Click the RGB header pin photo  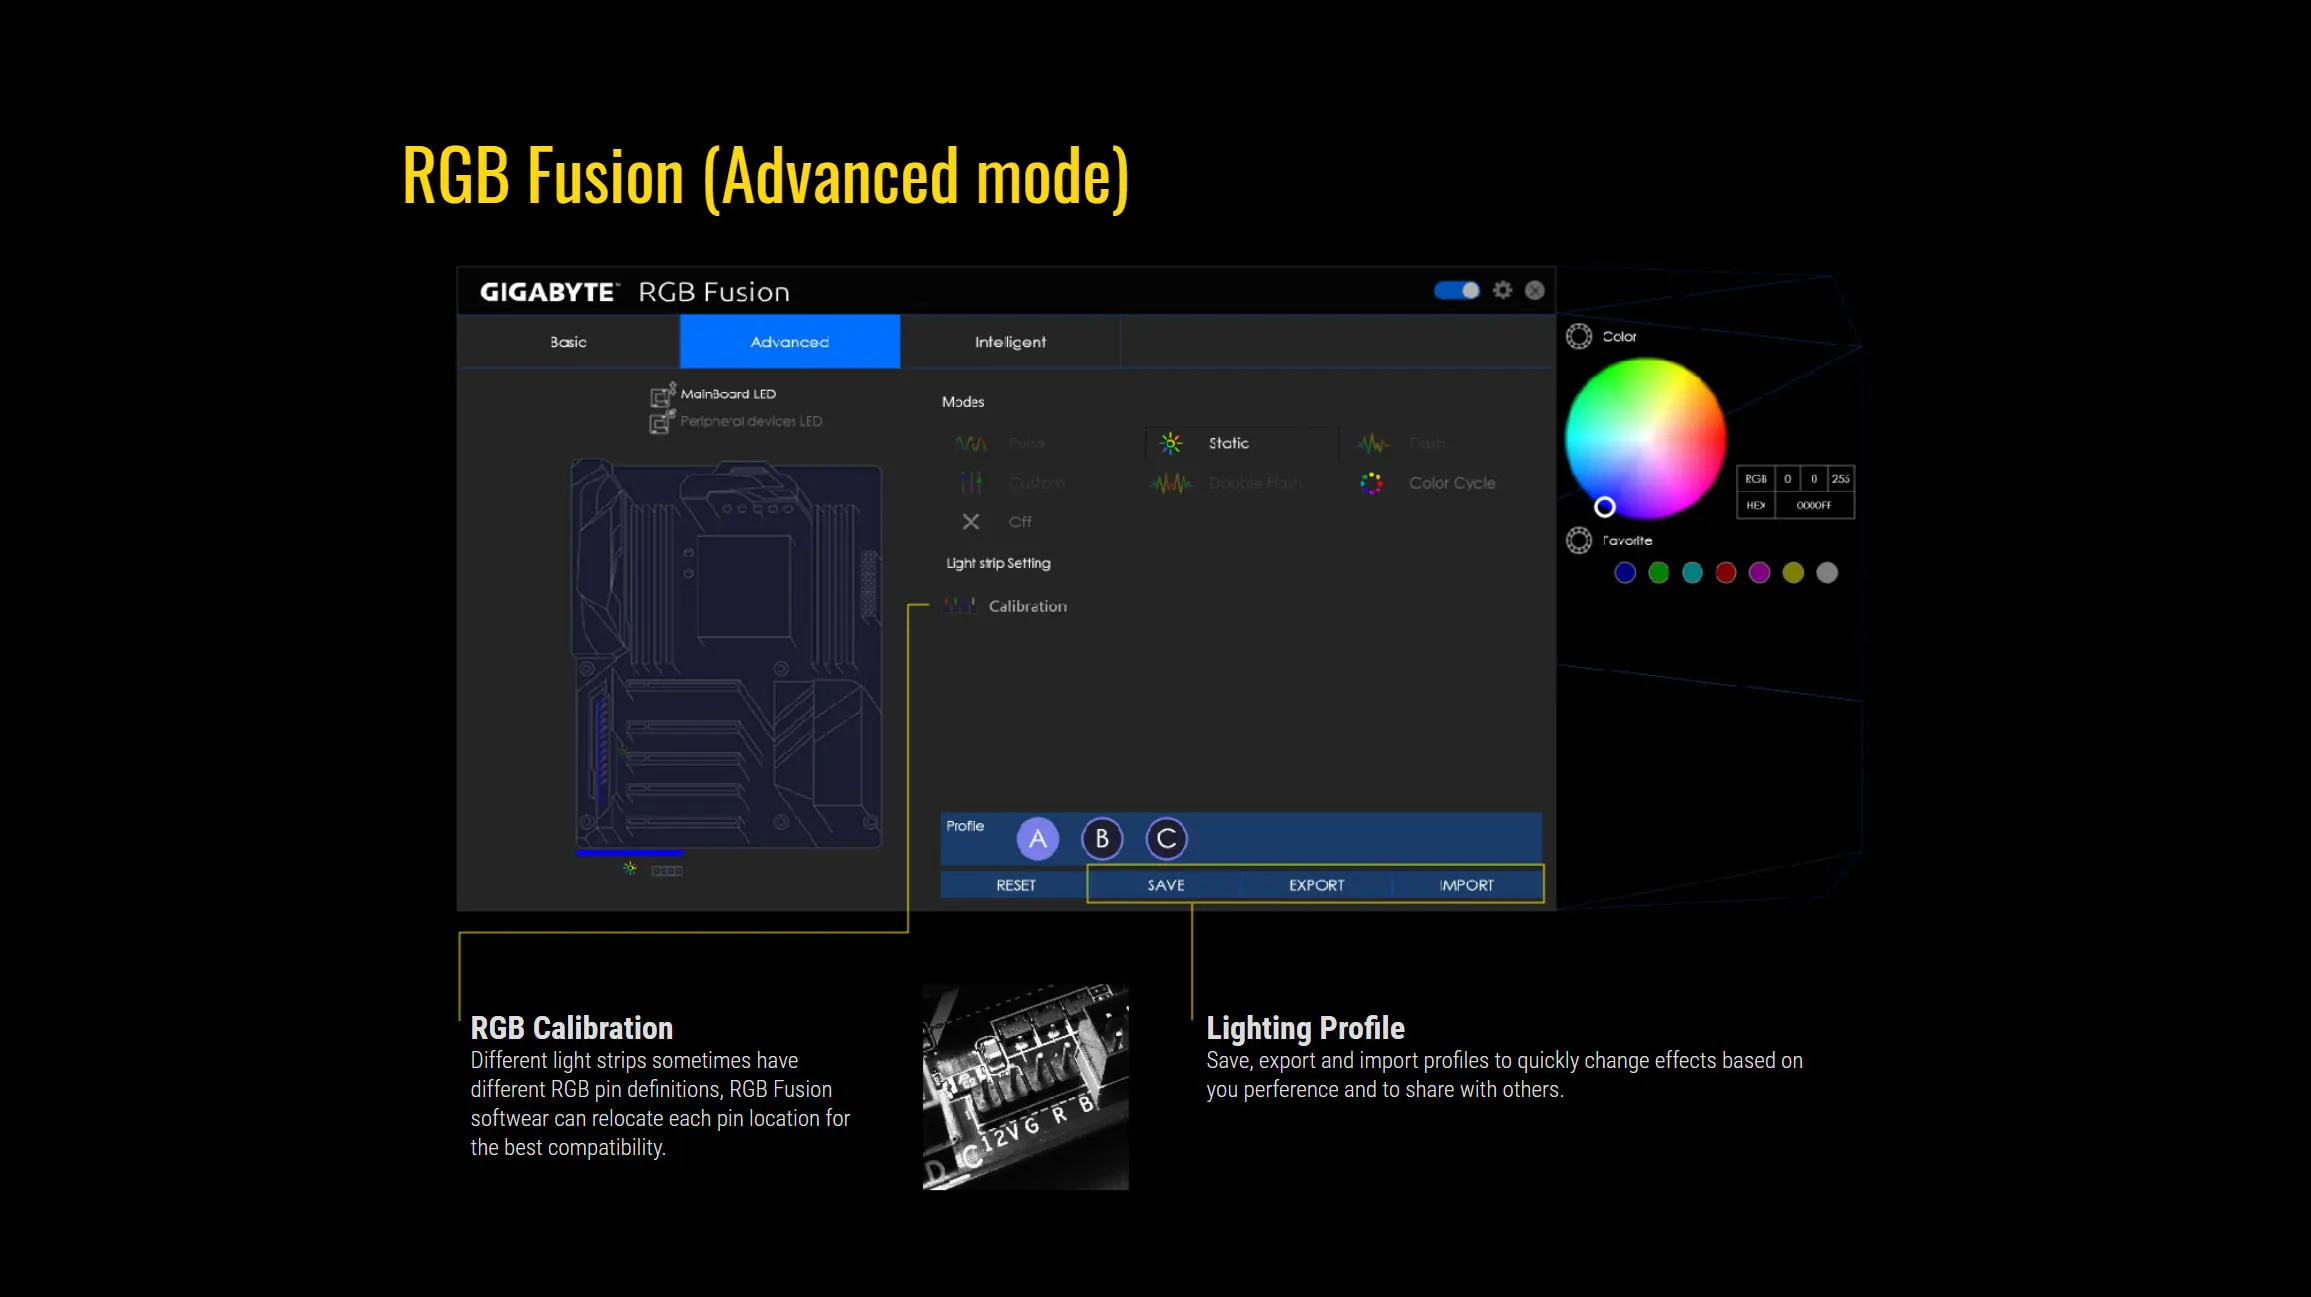(x=1025, y=1087)
